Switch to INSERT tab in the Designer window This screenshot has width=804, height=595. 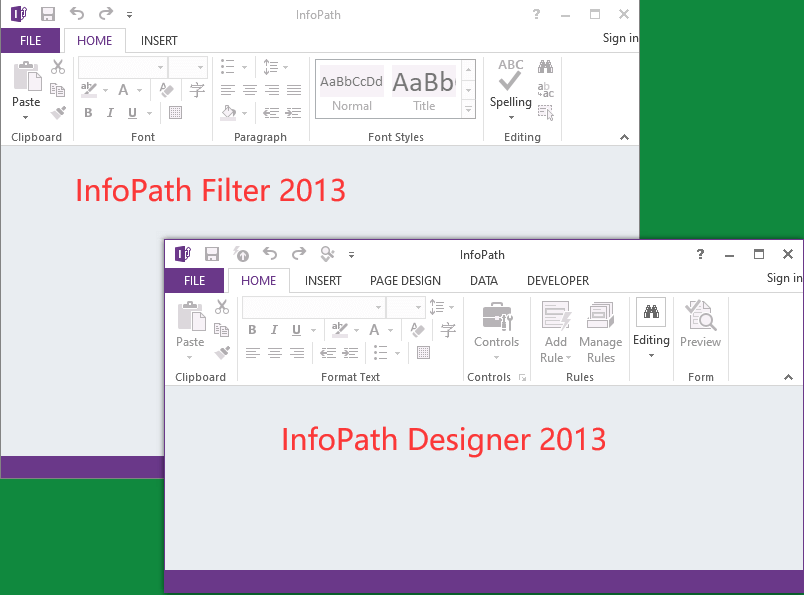tap(323, 281)
